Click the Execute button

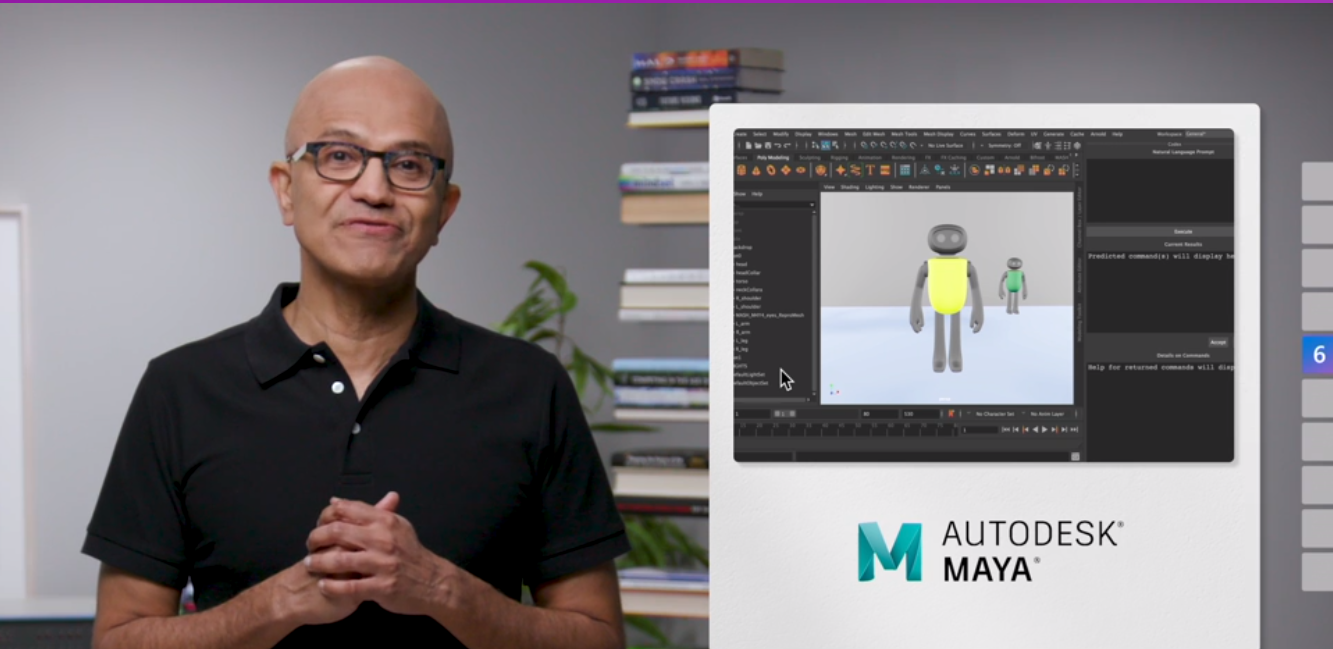pyautogui.click(x=1159, y=231)
